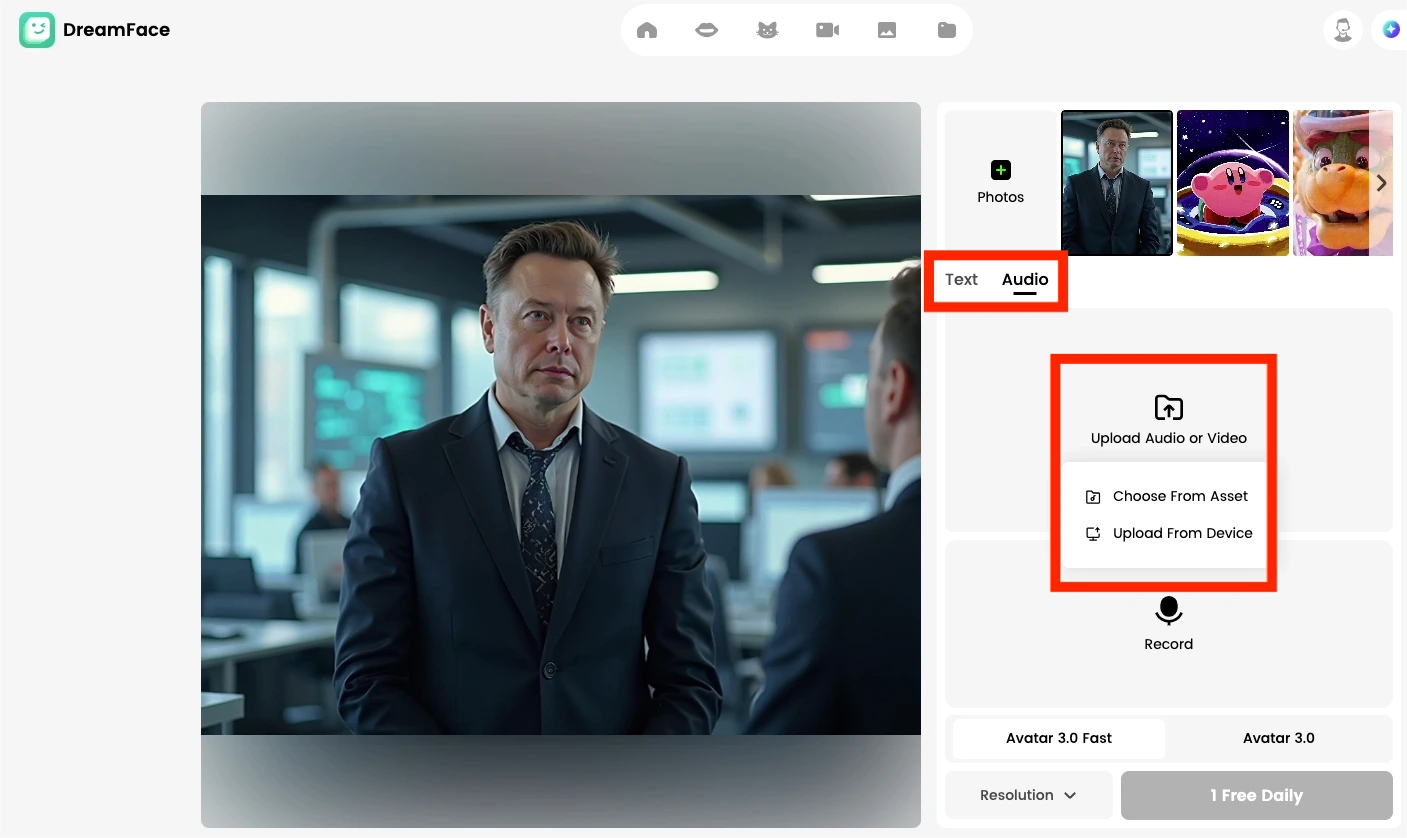Choose From Asset in upload menu
Screen dimensions: 1407x838
coord(1180,496)
